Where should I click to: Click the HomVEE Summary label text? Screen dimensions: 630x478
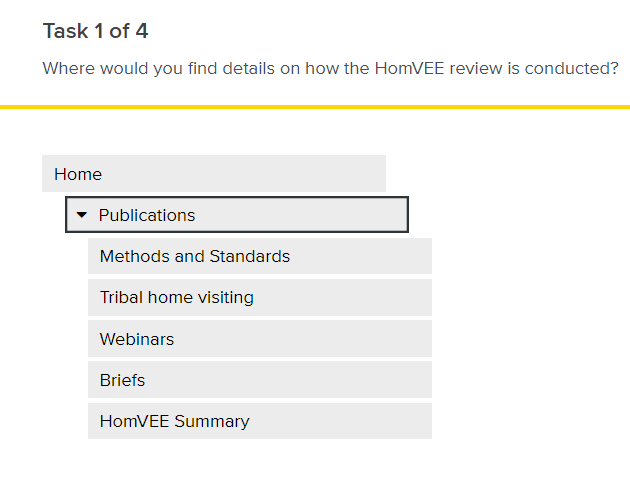click(x=175, y=421)
